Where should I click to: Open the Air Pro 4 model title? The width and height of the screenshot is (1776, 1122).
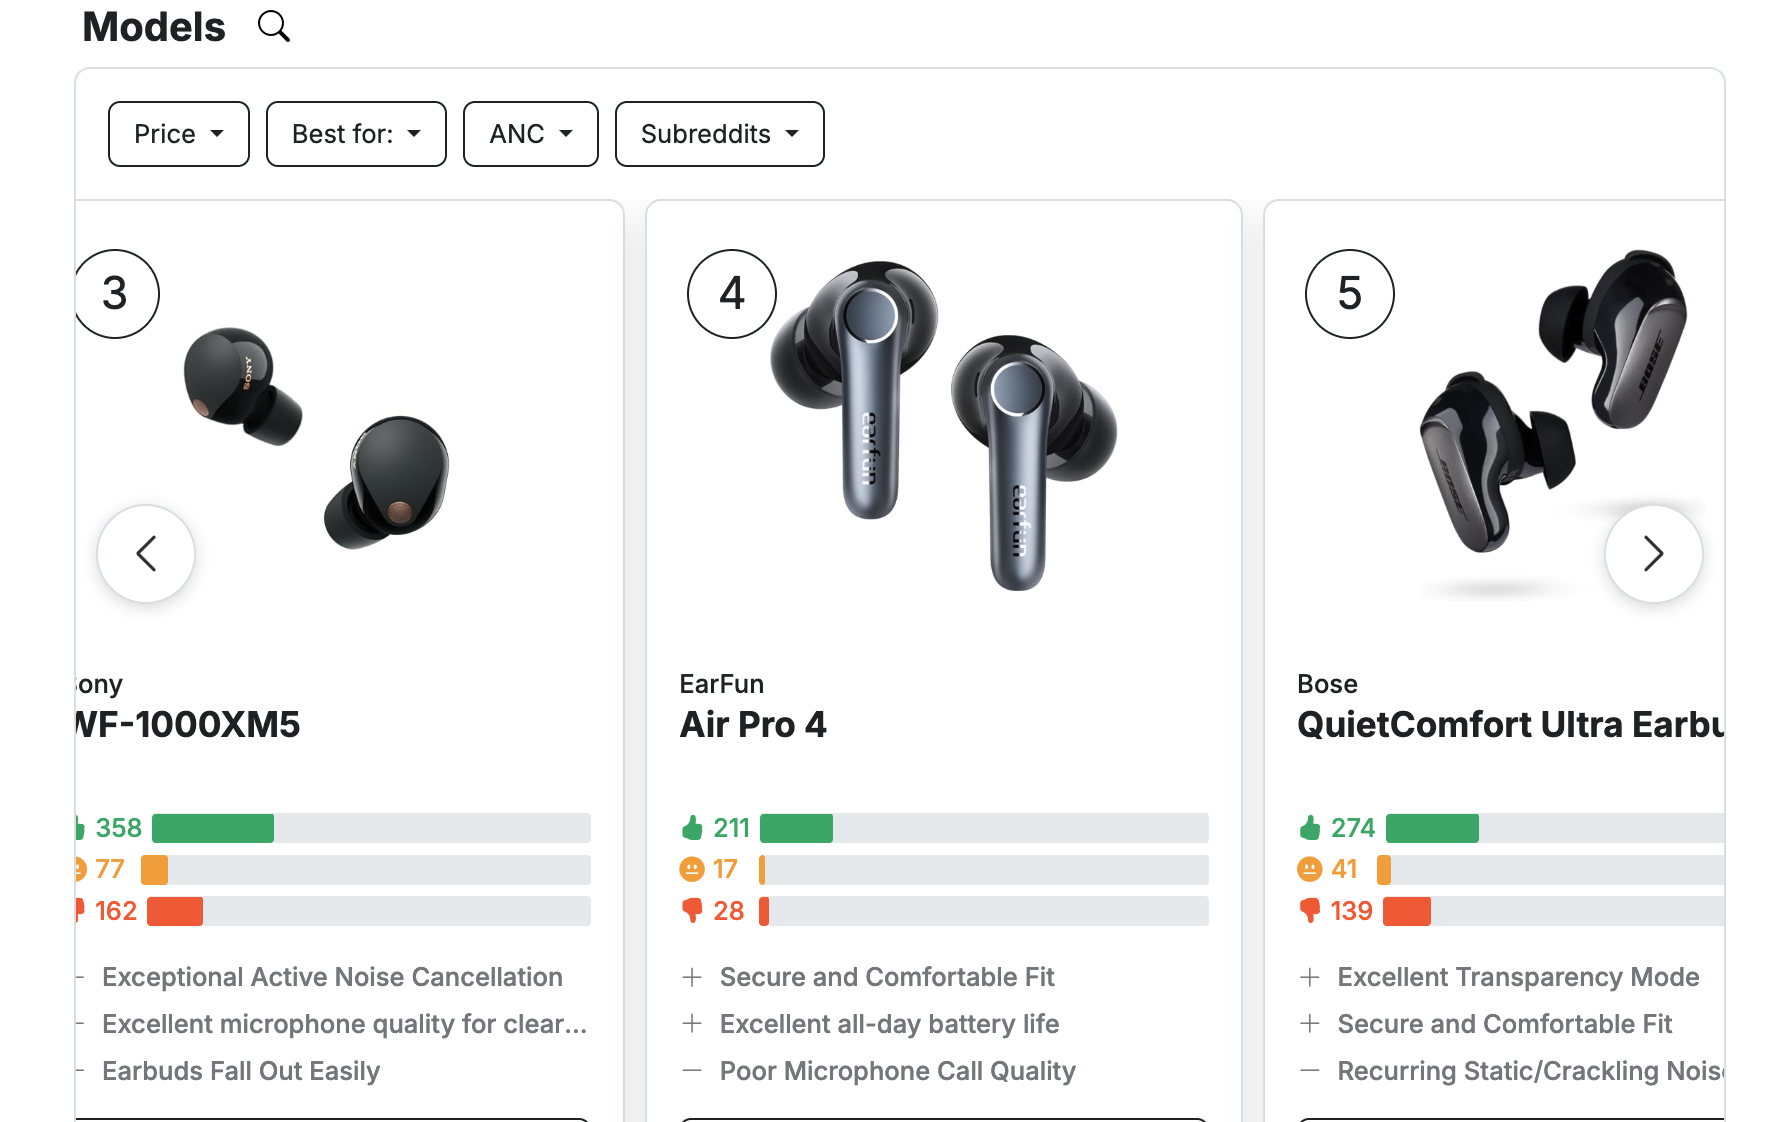[753, 725]
